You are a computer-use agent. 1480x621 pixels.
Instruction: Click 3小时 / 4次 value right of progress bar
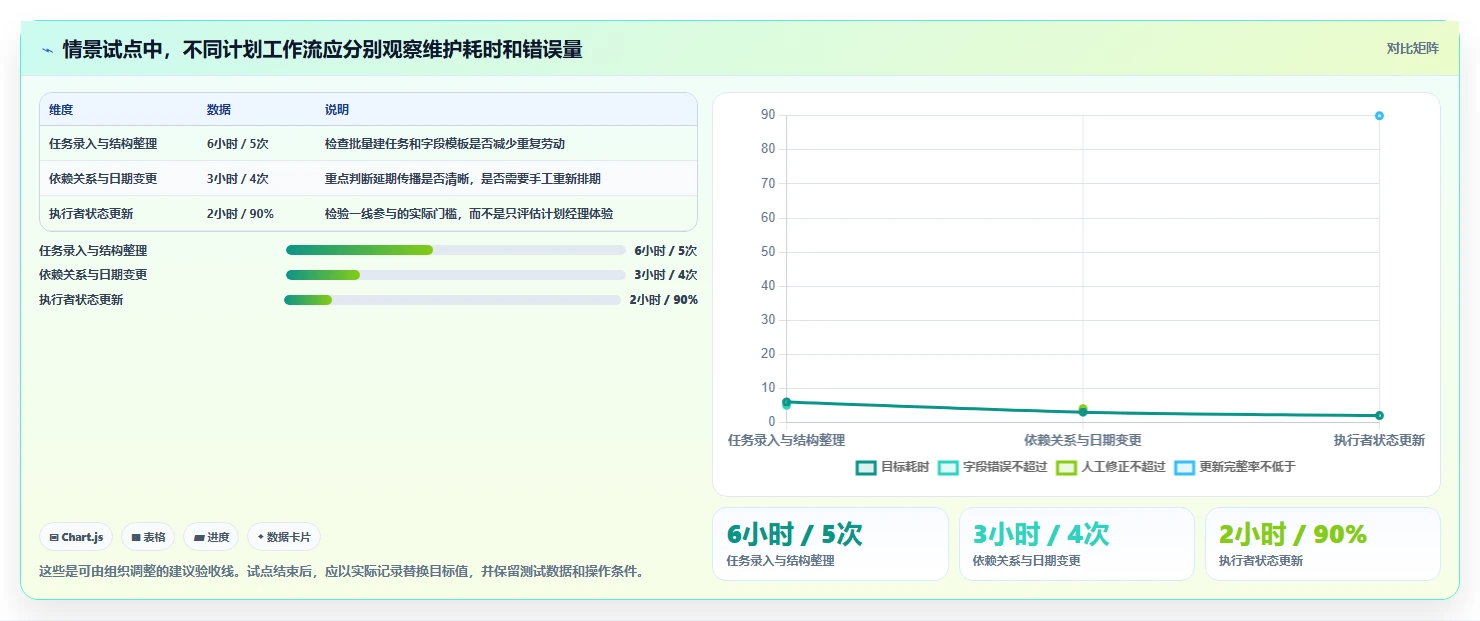point(666,275)
